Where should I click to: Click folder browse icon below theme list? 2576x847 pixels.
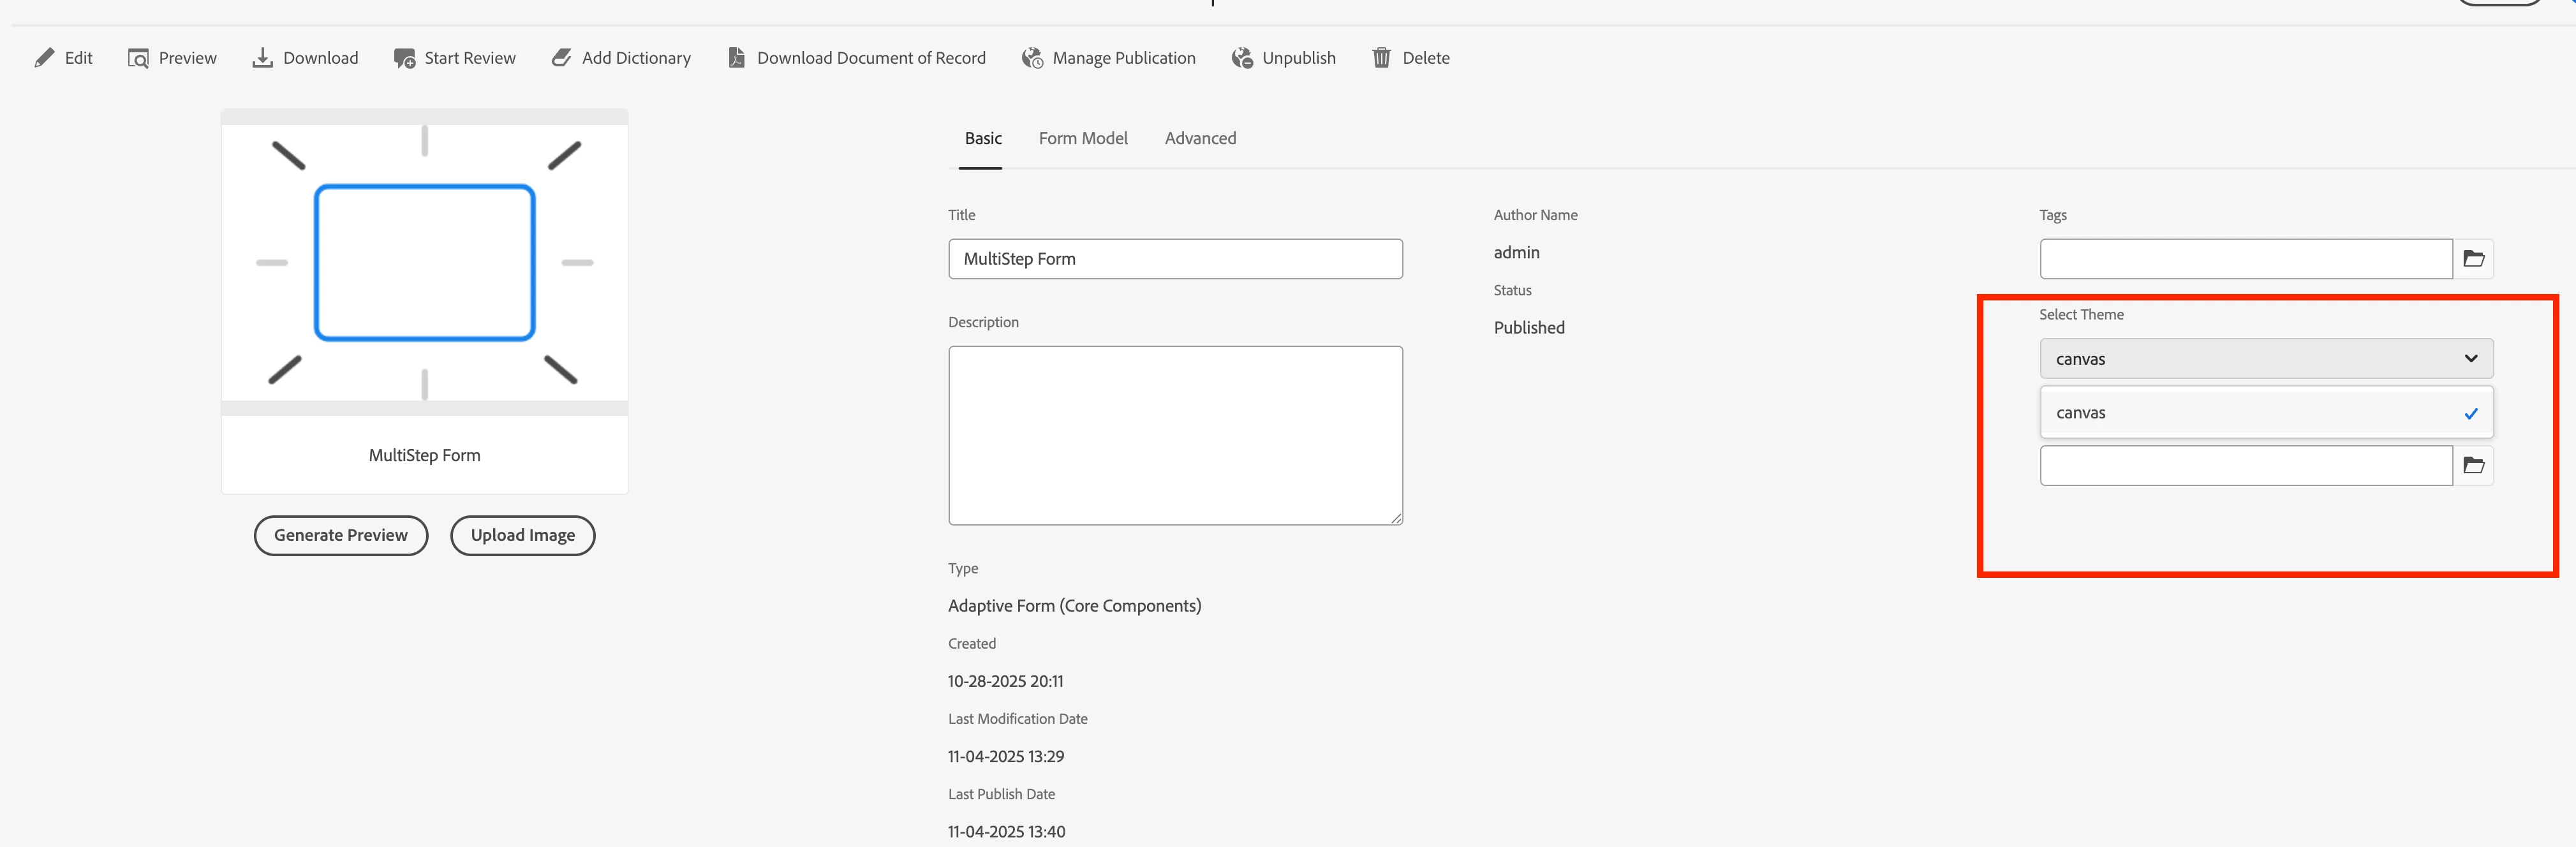coord(2473,466)
